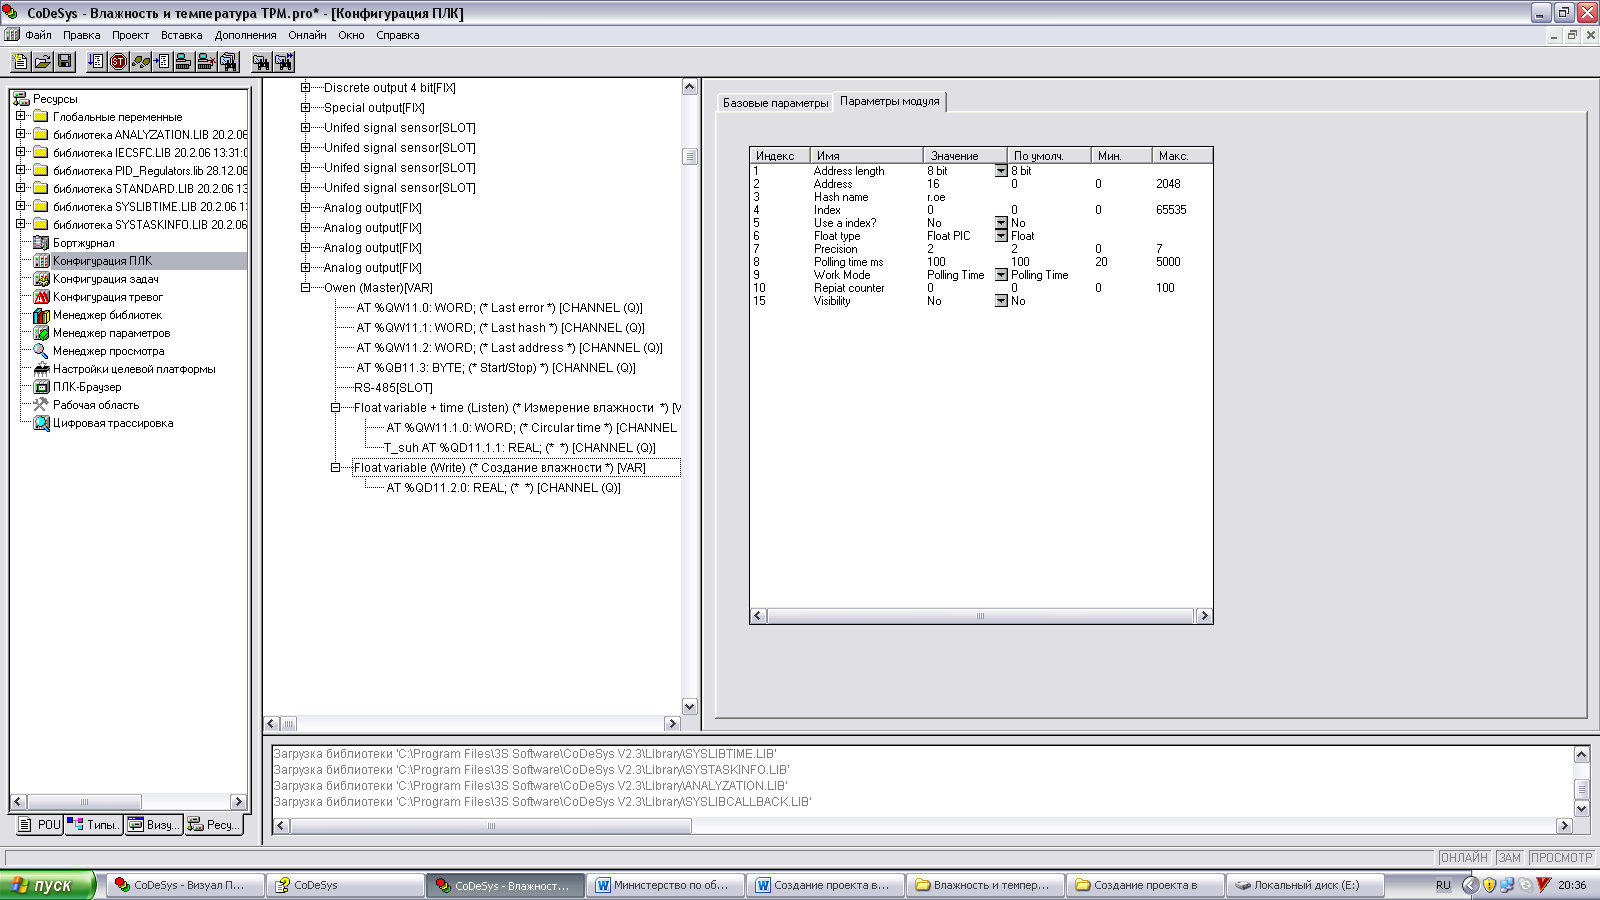1600x900 pixels.
Task: Collapse Float variable (Write) node
Action: point(336,468)
